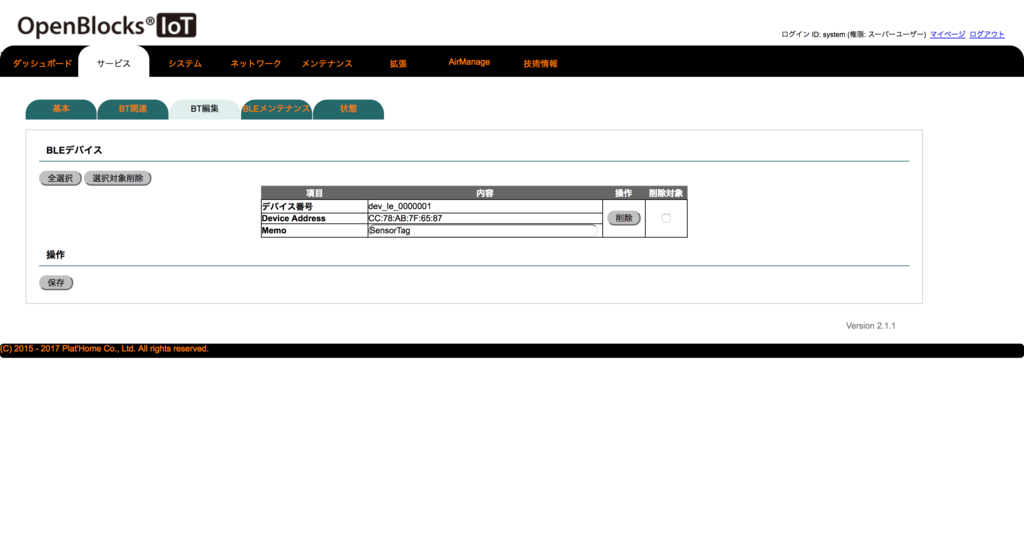Save settings with the 保存 button
The height and width of the screenshot is (540, 1024).
click(56, 283)
